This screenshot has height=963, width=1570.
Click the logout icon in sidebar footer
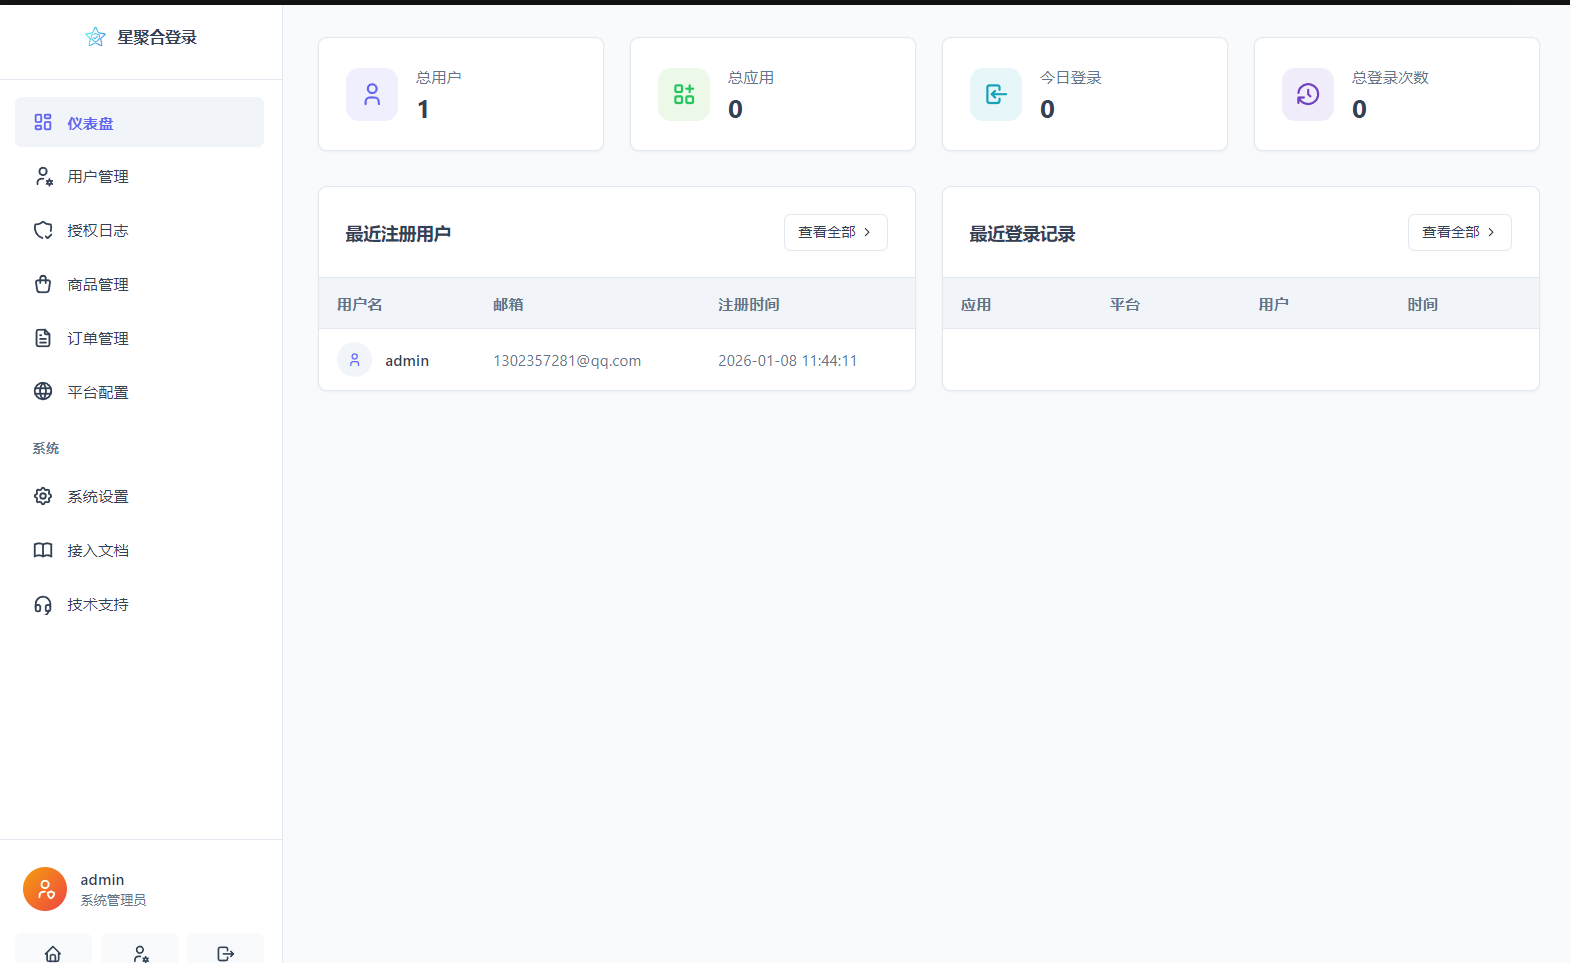point(225,952)
